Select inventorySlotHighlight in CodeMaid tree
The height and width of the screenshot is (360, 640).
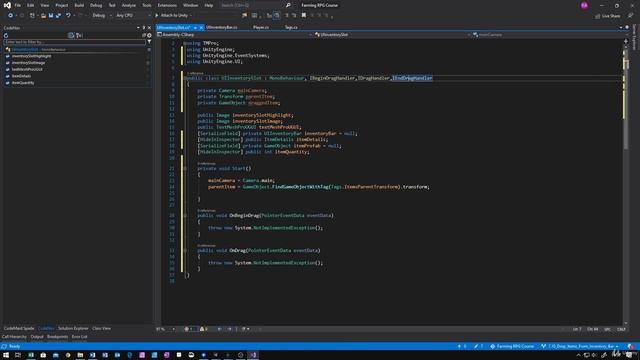click(31, 56)
